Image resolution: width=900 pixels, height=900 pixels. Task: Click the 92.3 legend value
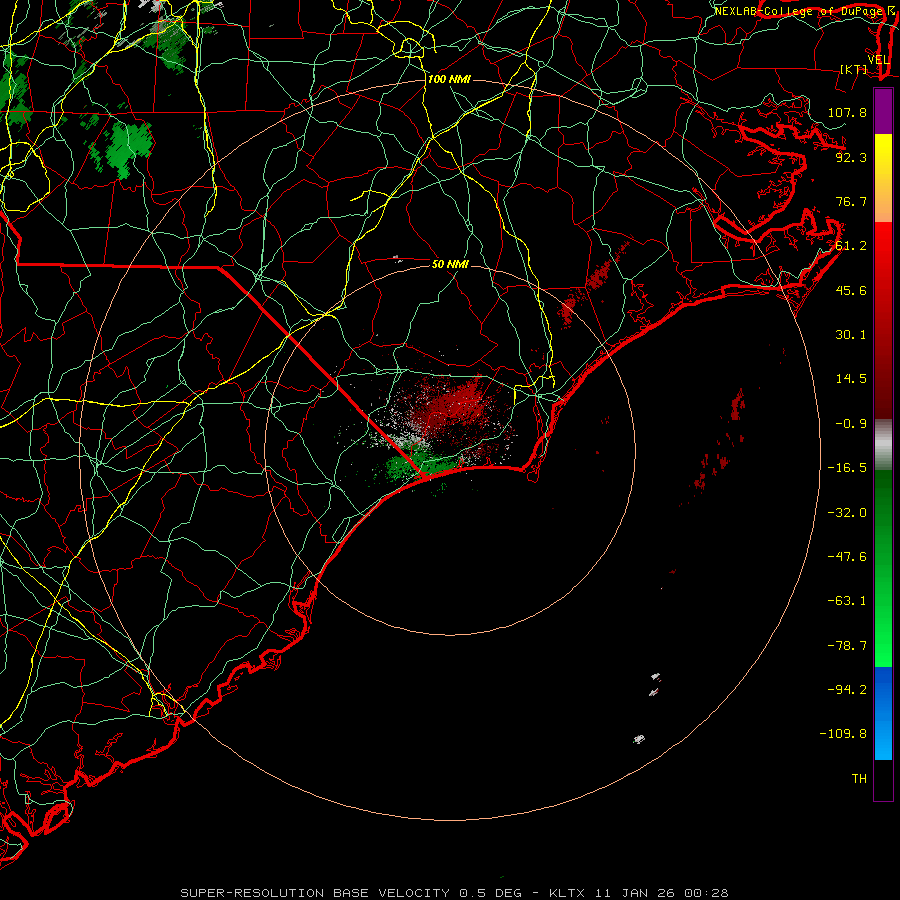coord(851,157)
